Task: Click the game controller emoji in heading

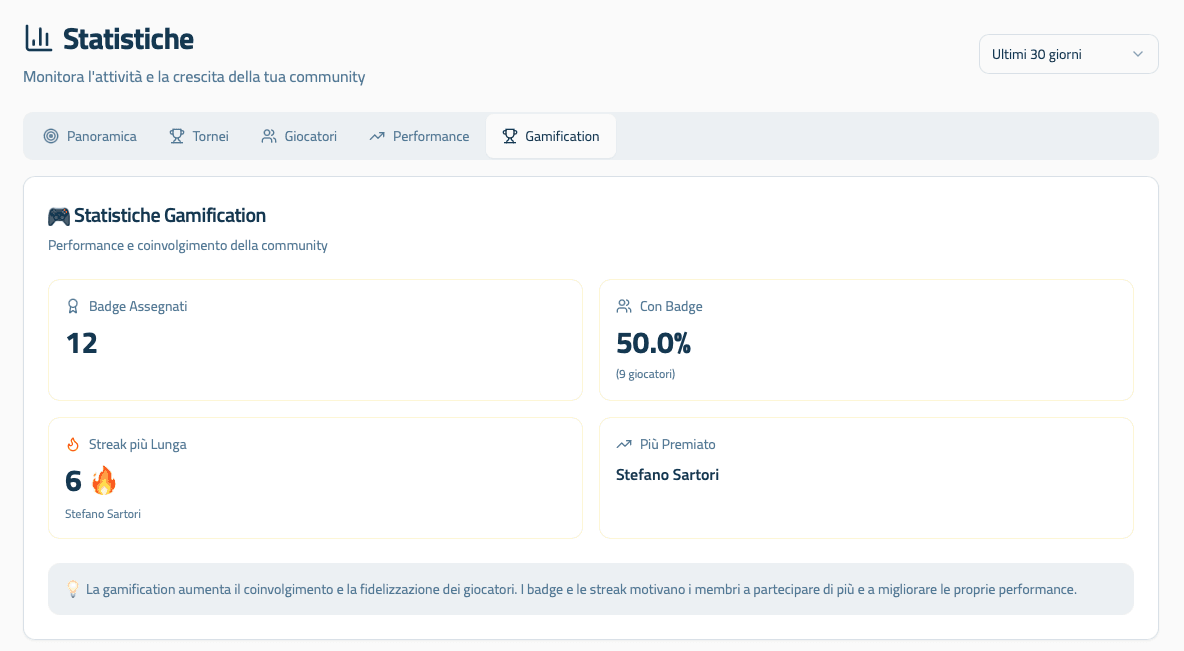Action: pyautogui.click(x=59, y=215)
